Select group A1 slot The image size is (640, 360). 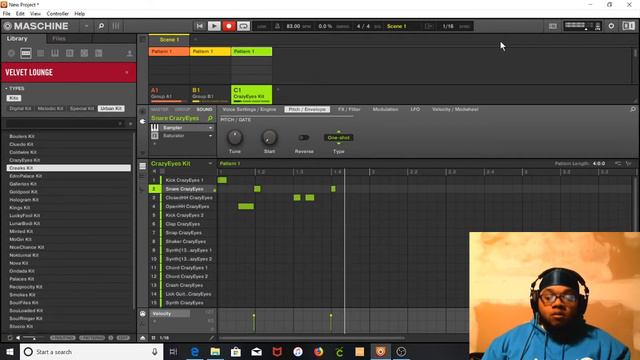[x=169, y=94]
